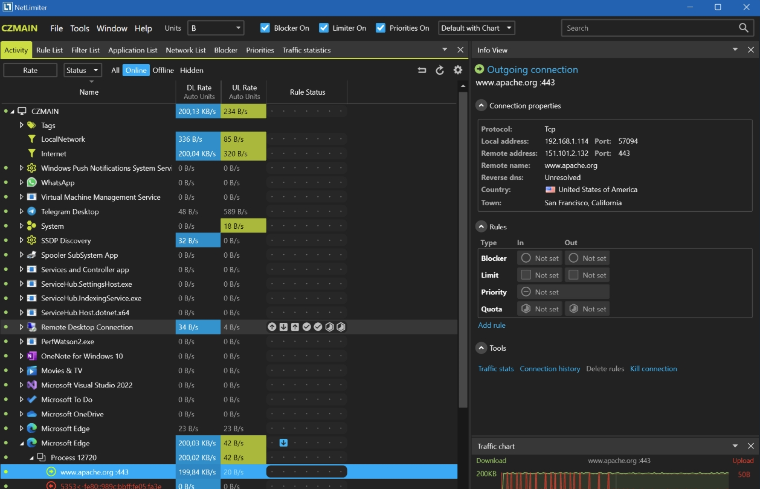
Task: Switch to the Rule List tab
Action: tap(50, 49)
